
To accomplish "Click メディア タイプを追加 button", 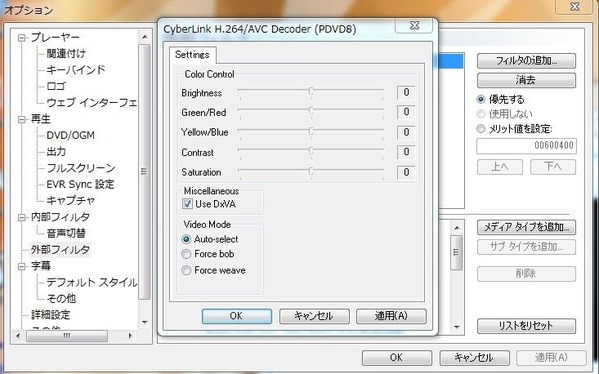I will pyautogui.click(x=526, y=228).
